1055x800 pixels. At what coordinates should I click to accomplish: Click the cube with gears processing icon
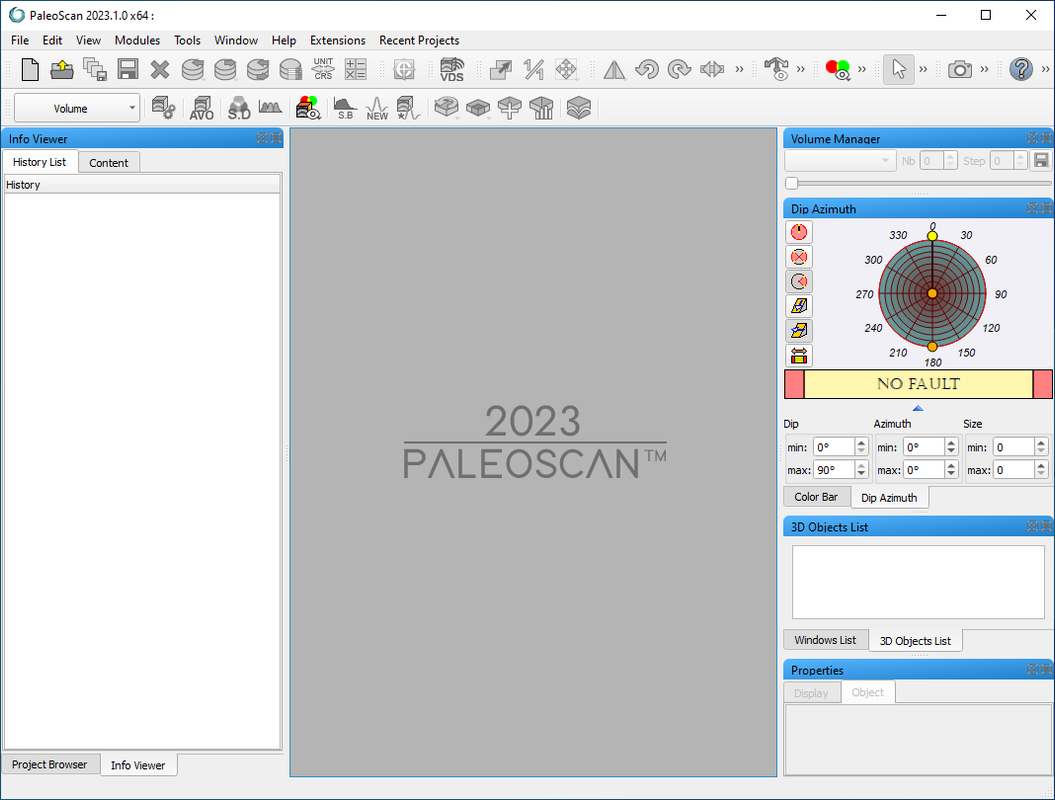pos(163,108)
